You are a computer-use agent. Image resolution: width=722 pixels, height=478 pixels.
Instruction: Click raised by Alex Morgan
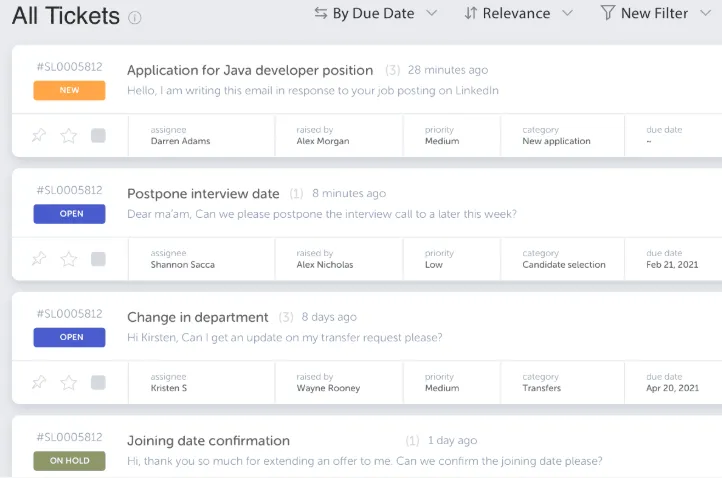click(323, 141)
